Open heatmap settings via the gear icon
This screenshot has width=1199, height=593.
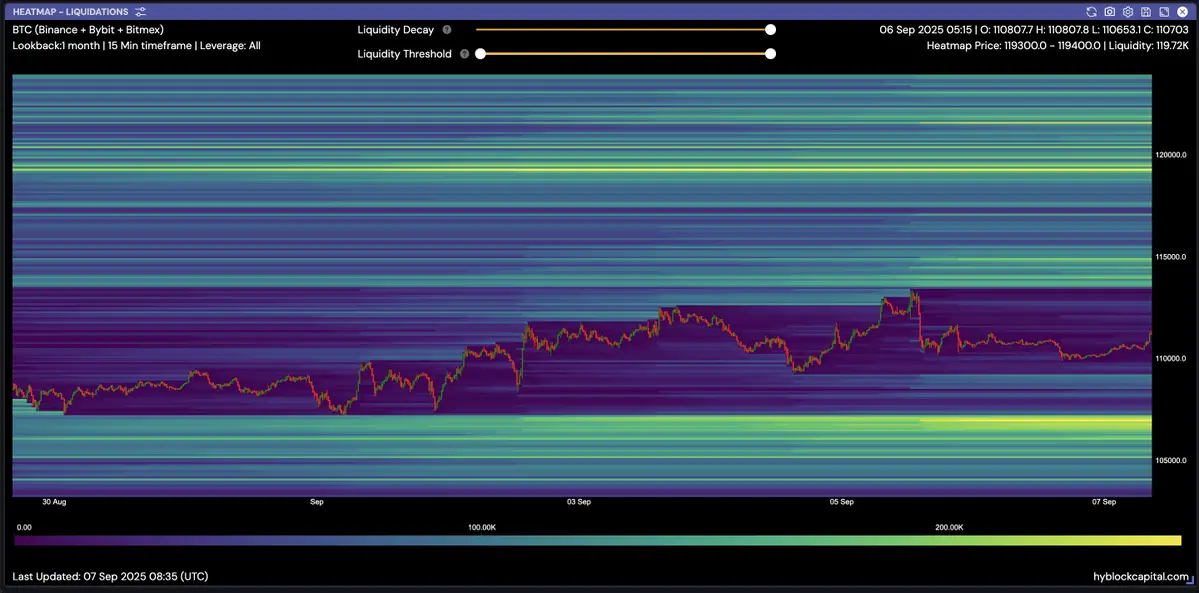point(1127,11)
